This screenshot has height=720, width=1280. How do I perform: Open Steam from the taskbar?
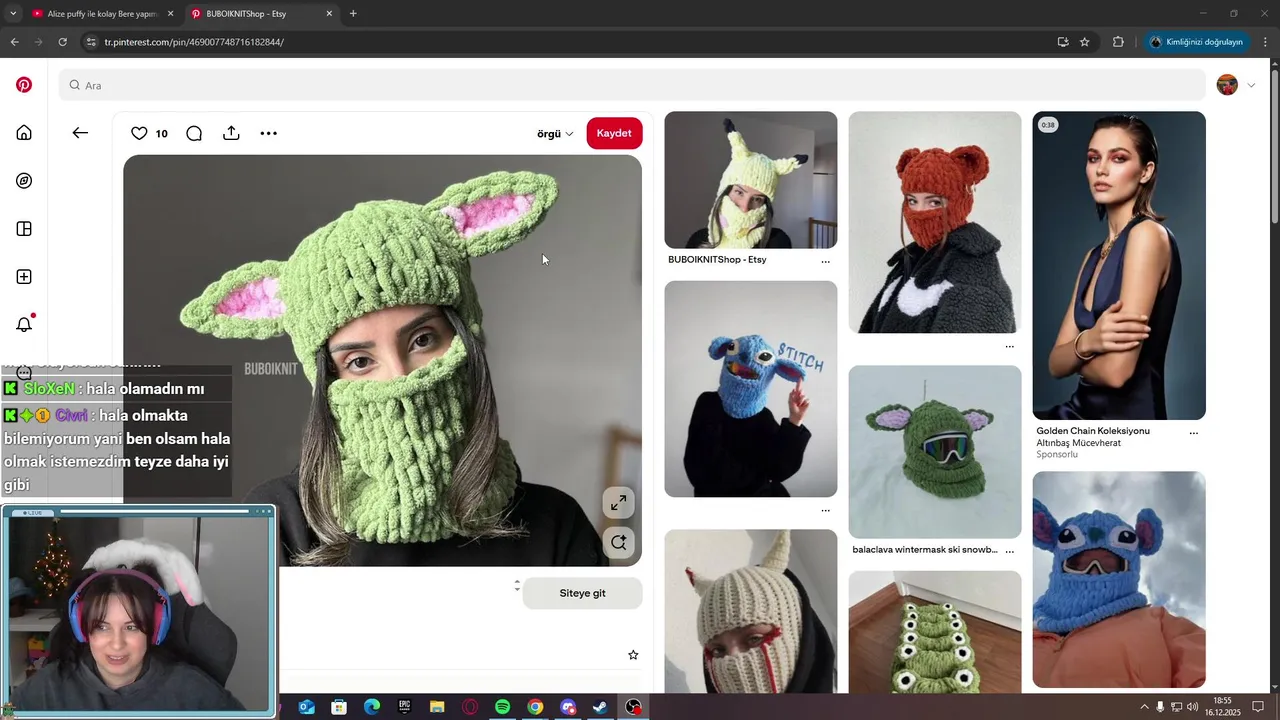click(600, 707)
